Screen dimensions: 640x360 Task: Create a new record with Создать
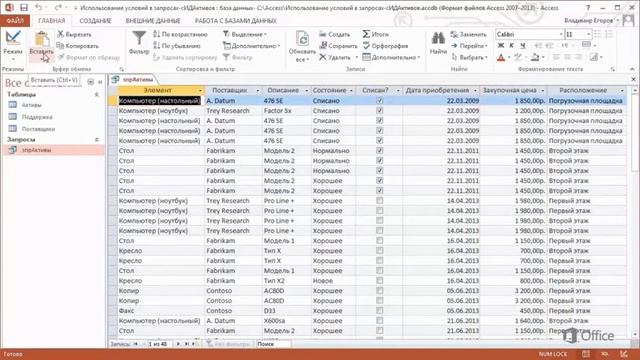click(335, 34)
